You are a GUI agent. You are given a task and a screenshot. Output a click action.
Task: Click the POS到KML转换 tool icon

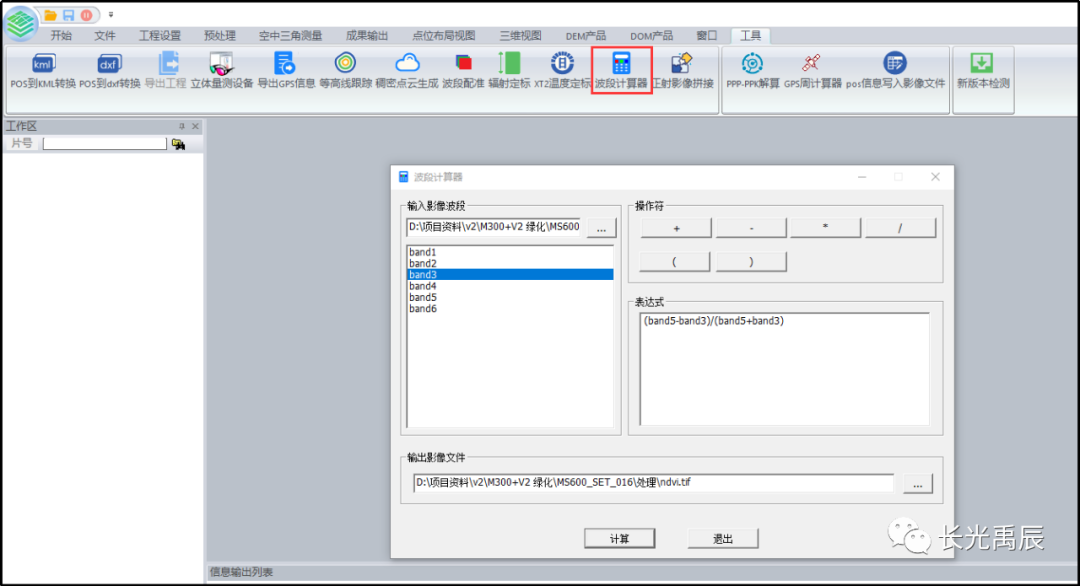[43, 64]
